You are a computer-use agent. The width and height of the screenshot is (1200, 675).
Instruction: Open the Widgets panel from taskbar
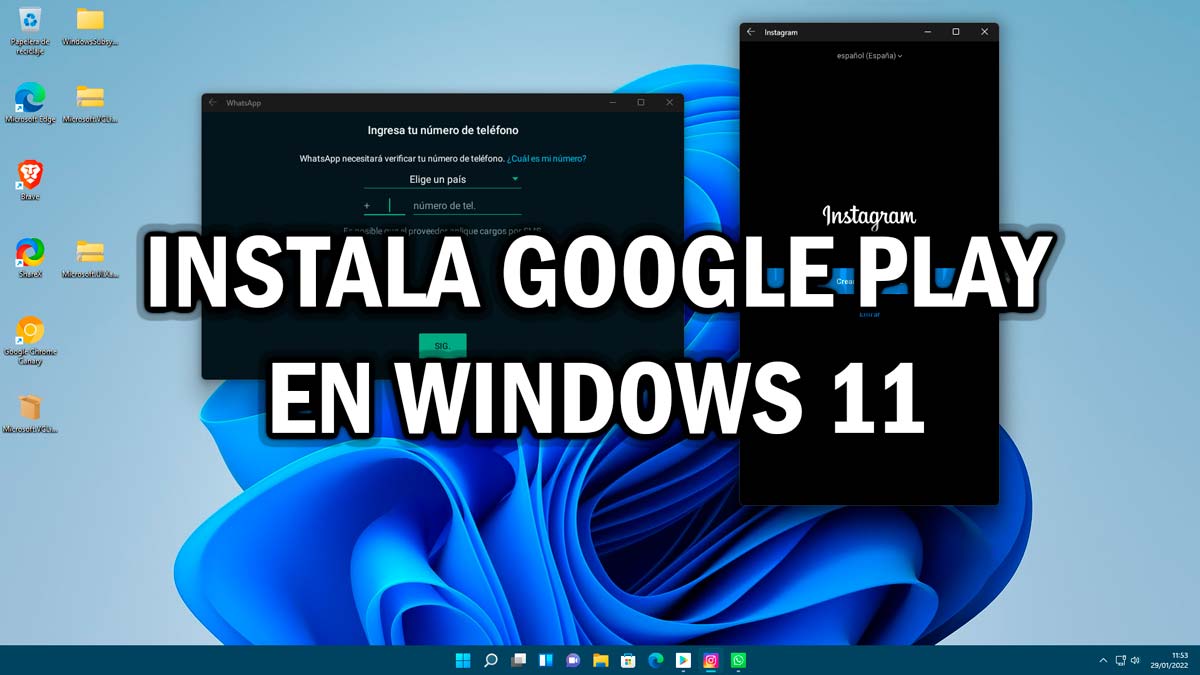pyautogui.click(x=546, y=660)
